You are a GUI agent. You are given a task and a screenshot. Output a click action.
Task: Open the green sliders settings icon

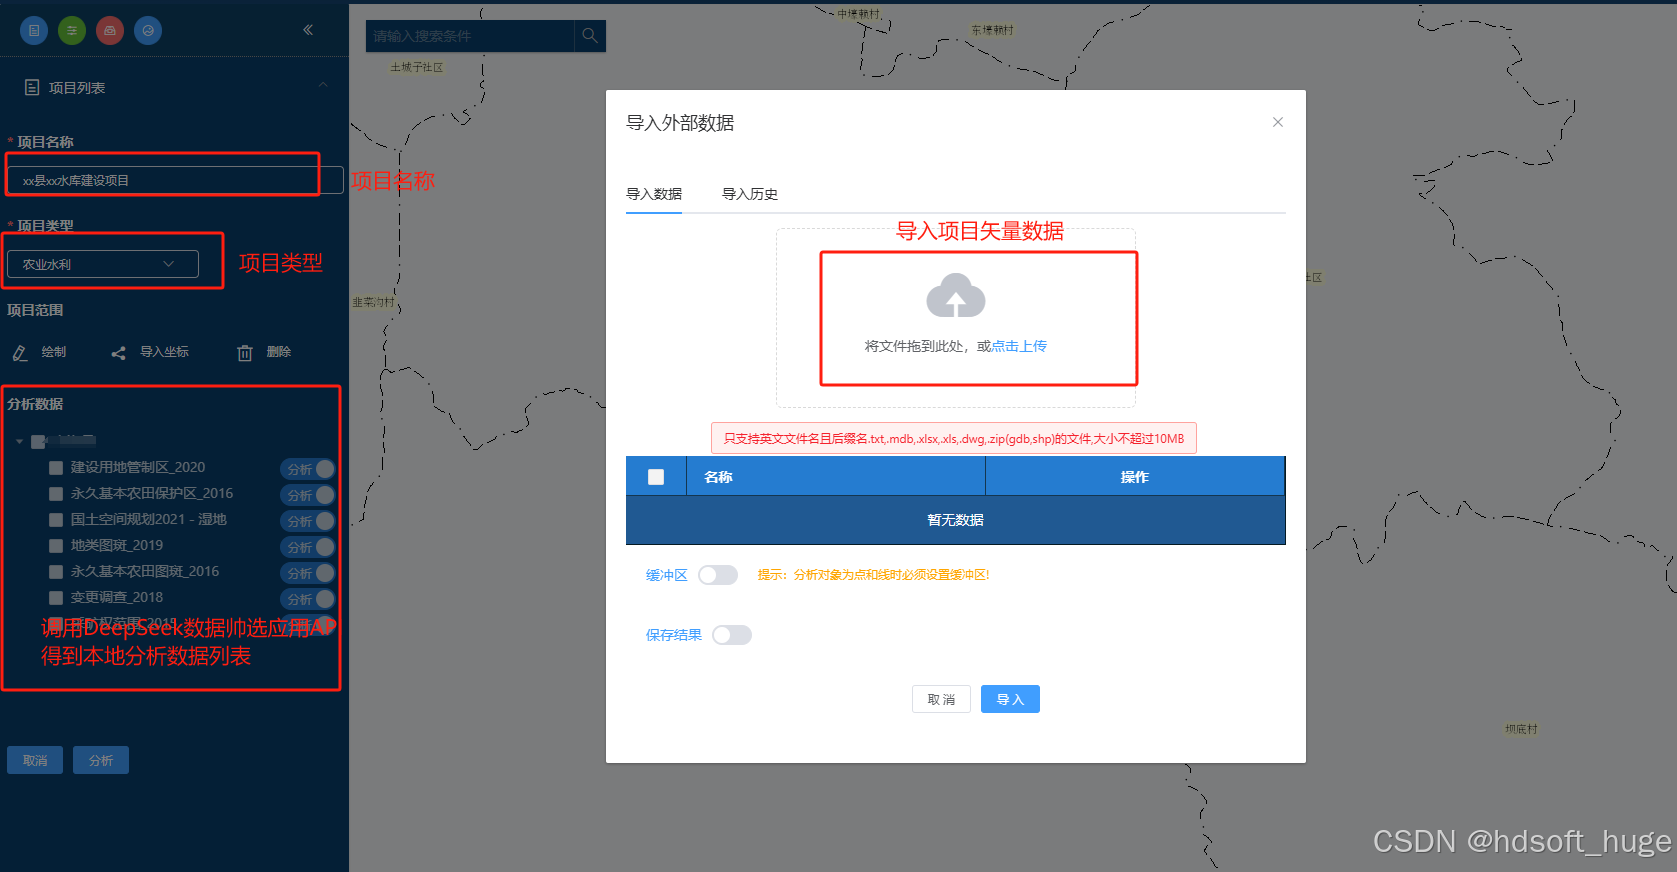coord(72,30)
